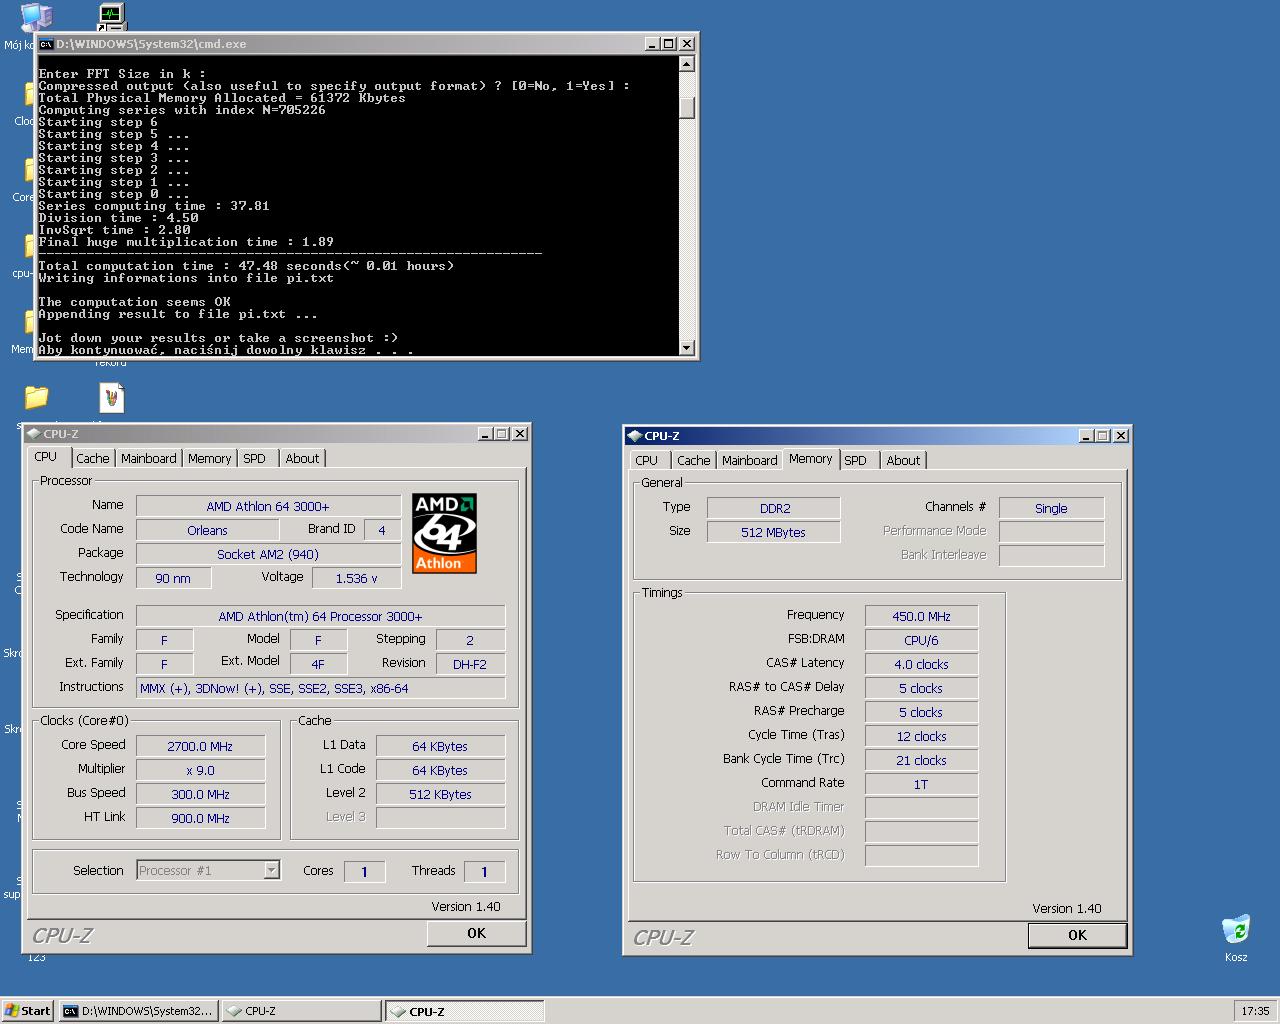
Task: Switch to cmd.exe from the taskbar
Action: pyautogui.click(x=138, y=1011)
